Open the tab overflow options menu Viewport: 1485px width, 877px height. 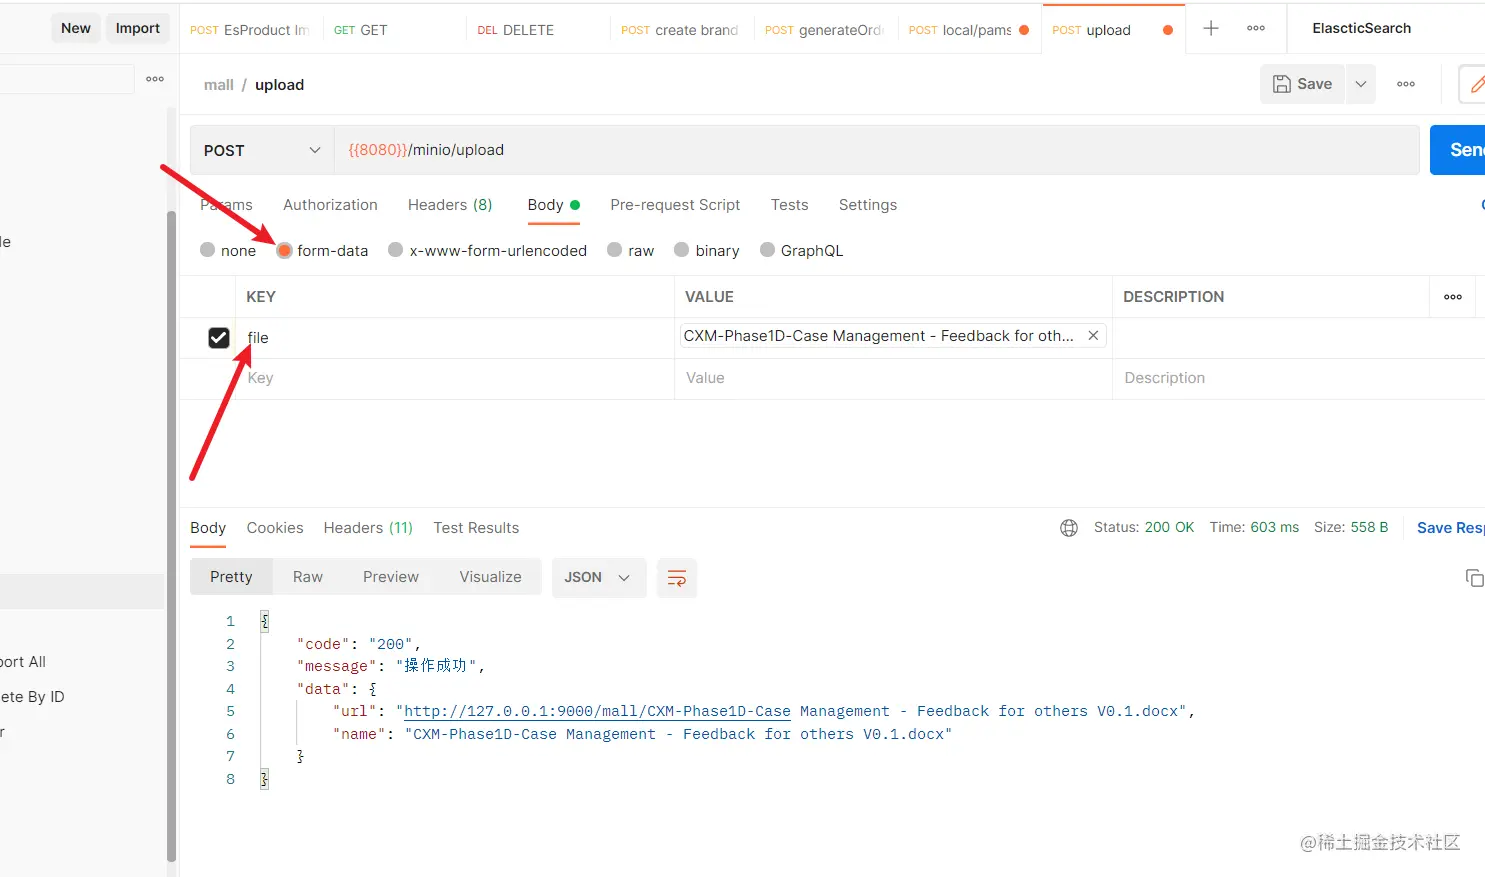[1256, 28]
